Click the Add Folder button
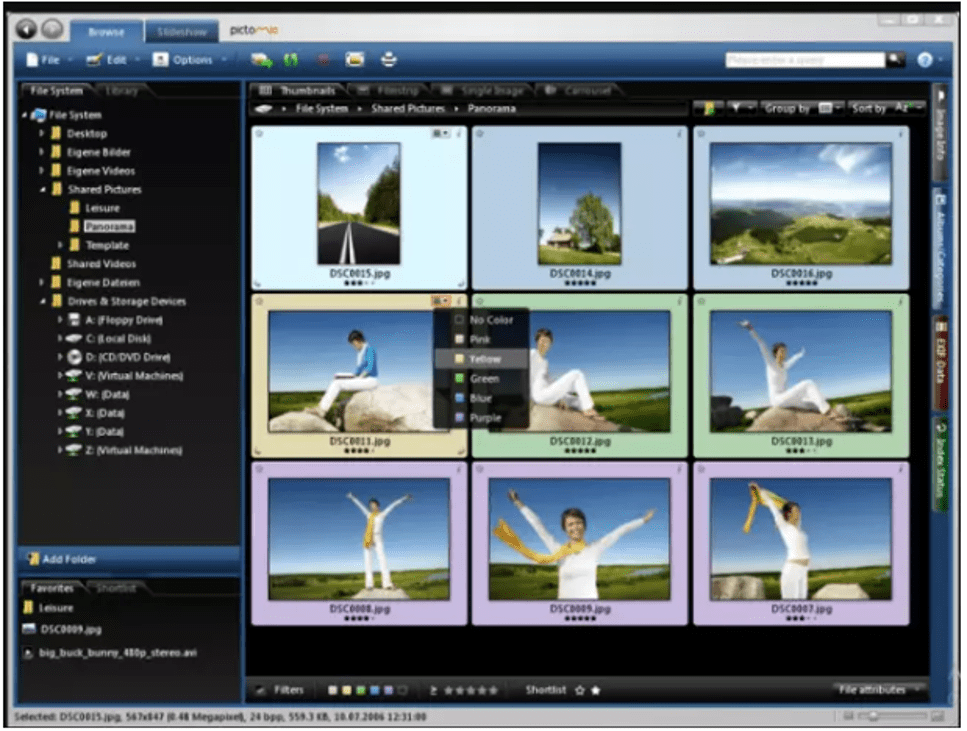Viewport: 967px width, 731px height. click(70, 559)
